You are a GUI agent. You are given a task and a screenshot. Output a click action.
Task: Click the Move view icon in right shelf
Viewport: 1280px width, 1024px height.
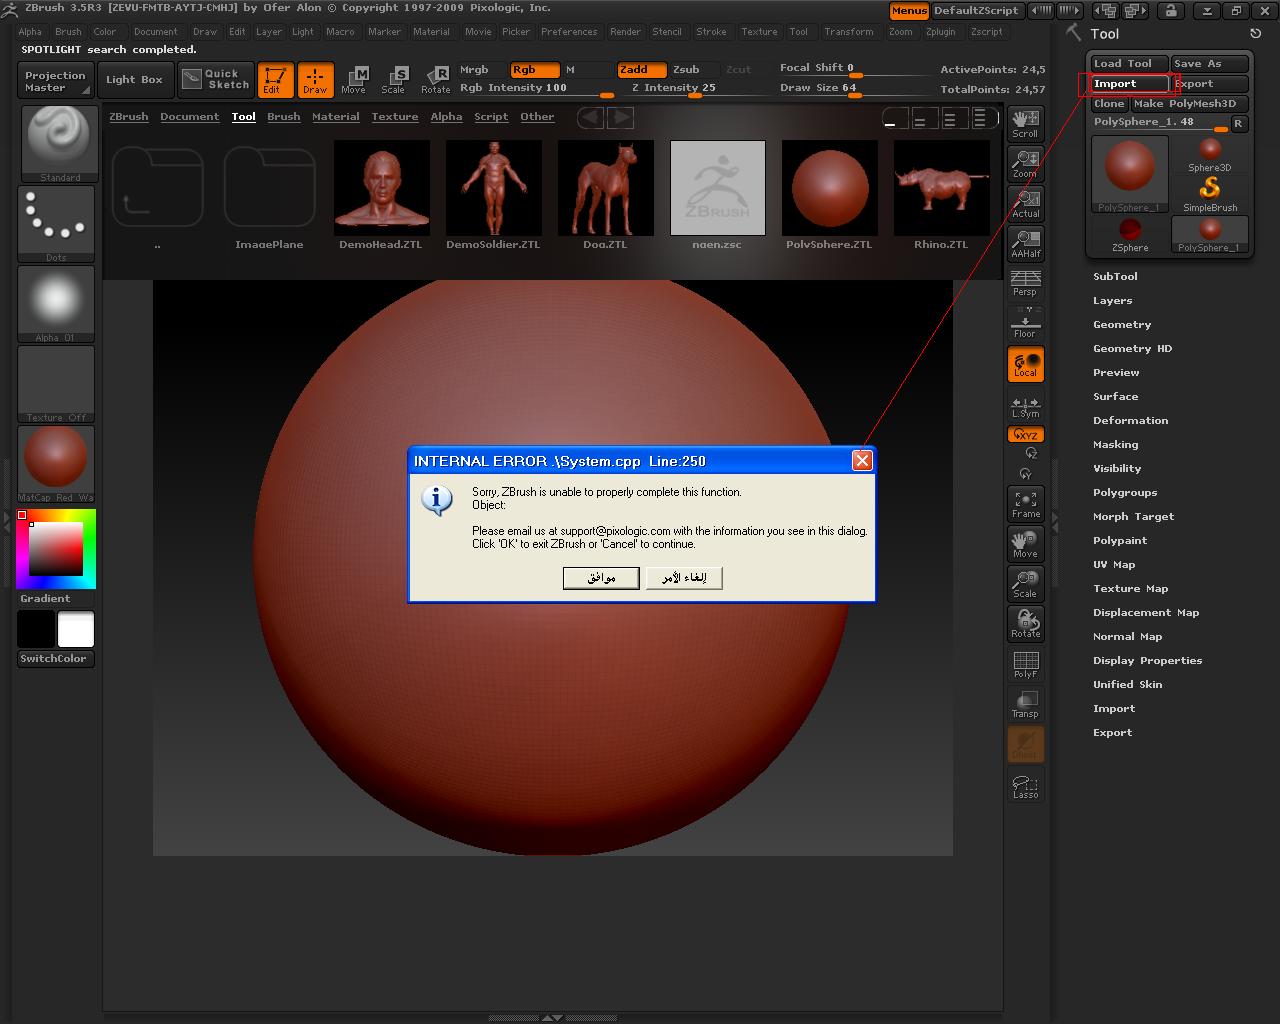point(1025,544)
